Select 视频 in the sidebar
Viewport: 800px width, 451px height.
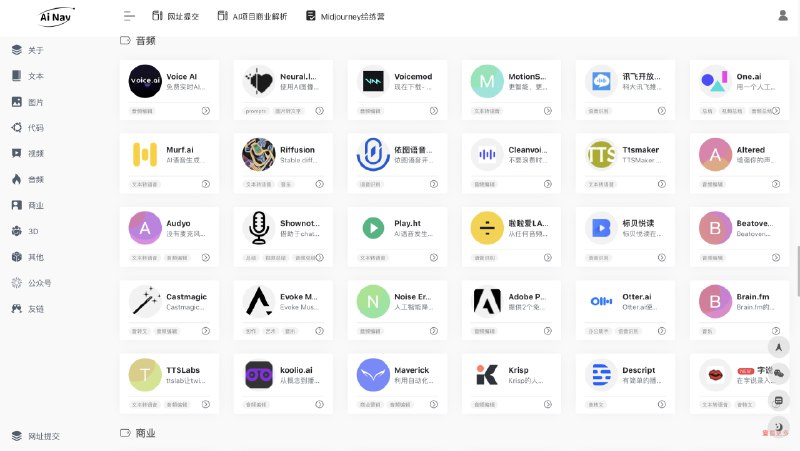point(36,153)
